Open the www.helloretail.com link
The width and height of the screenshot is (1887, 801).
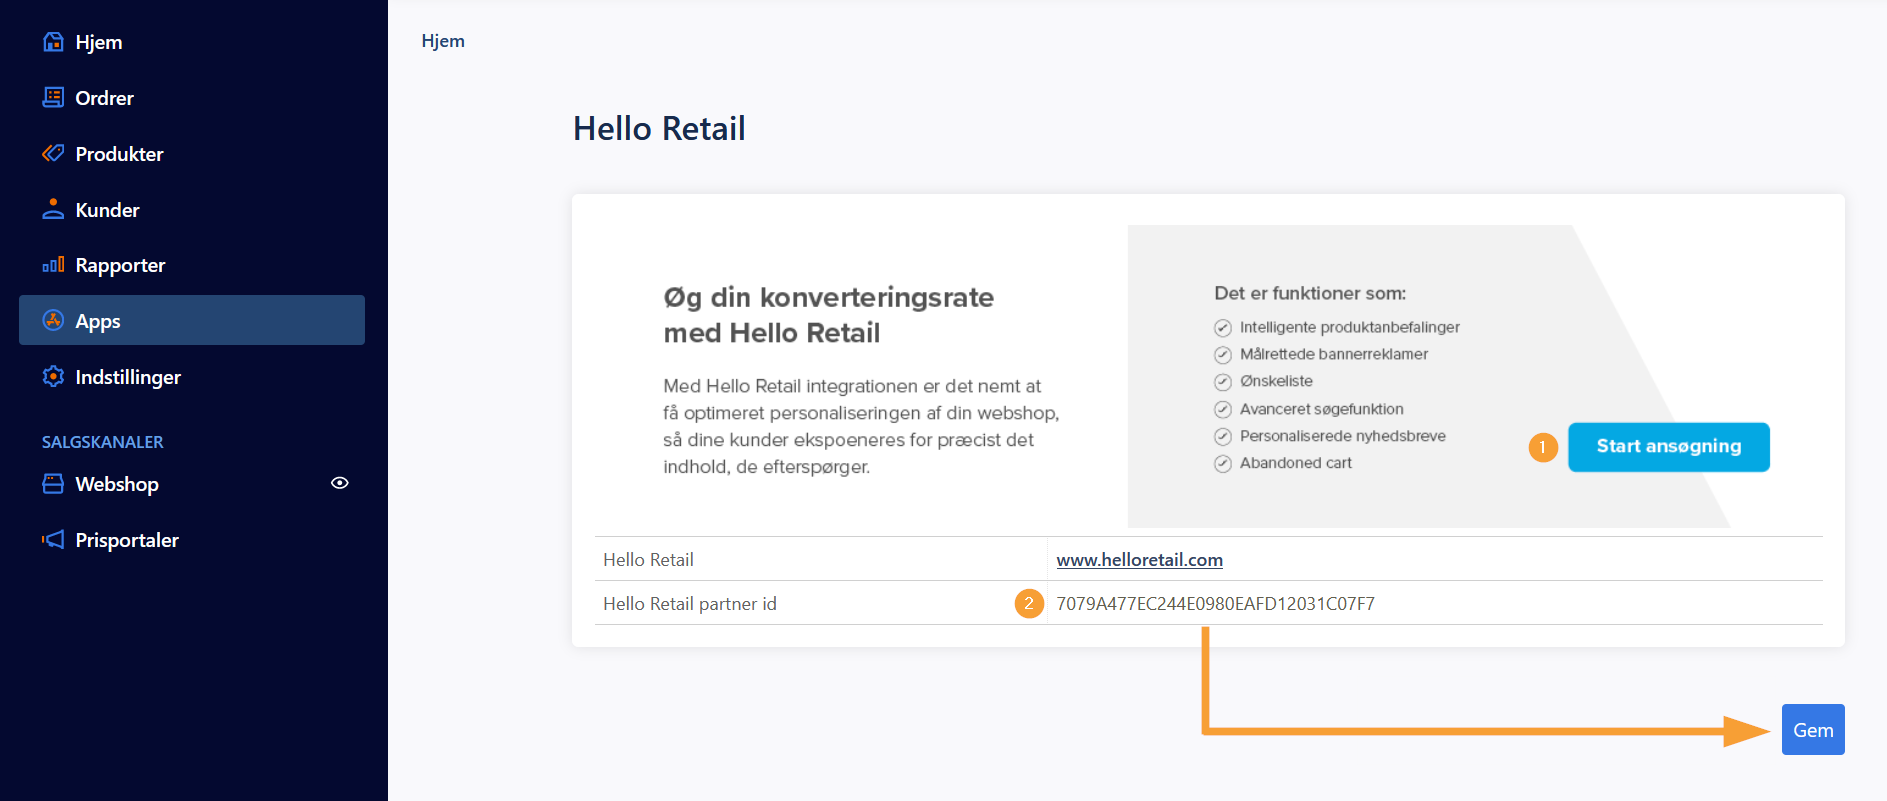click(x=1139, y=560)
